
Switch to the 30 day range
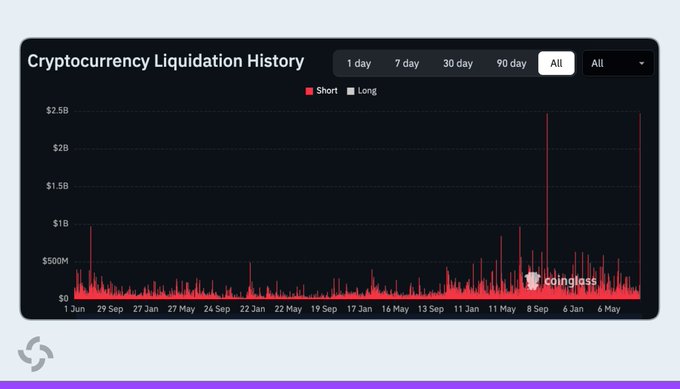pos(458,63)
